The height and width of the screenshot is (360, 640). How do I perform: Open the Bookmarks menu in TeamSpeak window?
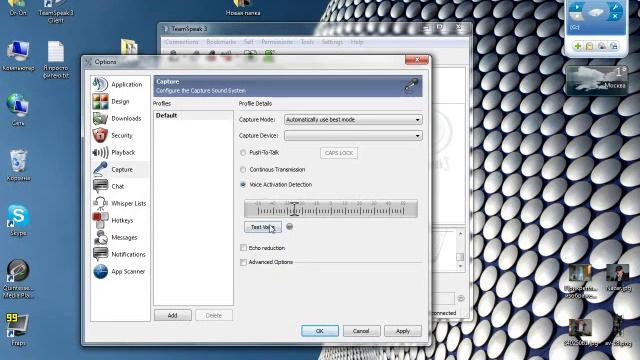click(x=221, y=42)
